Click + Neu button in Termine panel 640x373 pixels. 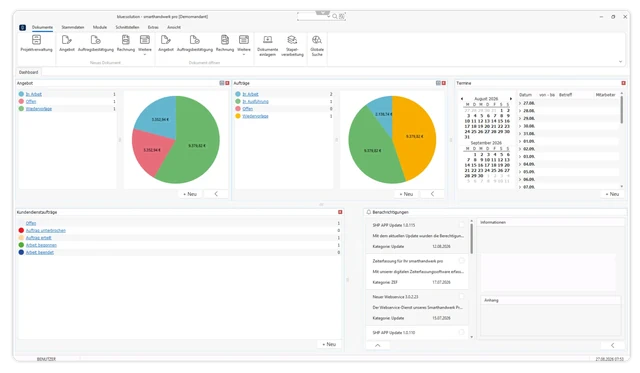[612, 194]
